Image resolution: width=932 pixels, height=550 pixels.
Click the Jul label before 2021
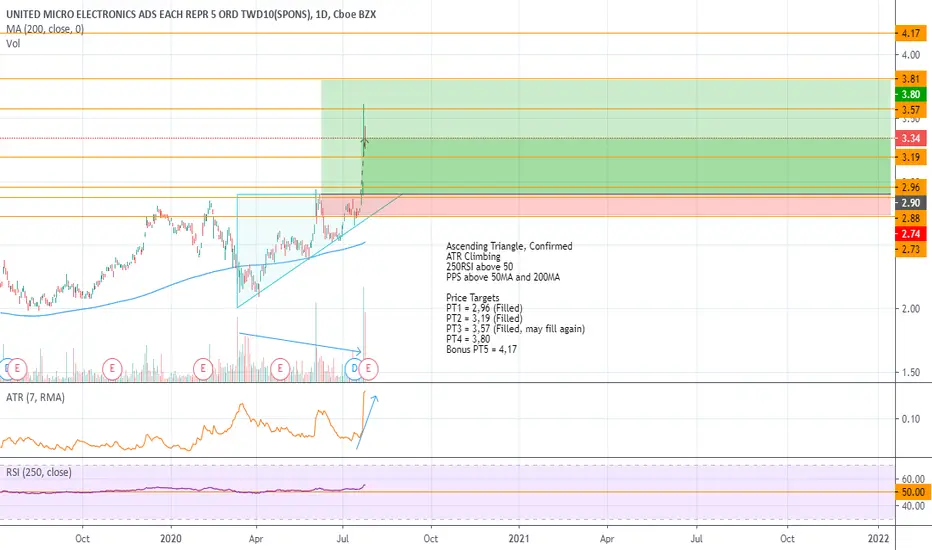pyautogui.click(x=342, y=539)
